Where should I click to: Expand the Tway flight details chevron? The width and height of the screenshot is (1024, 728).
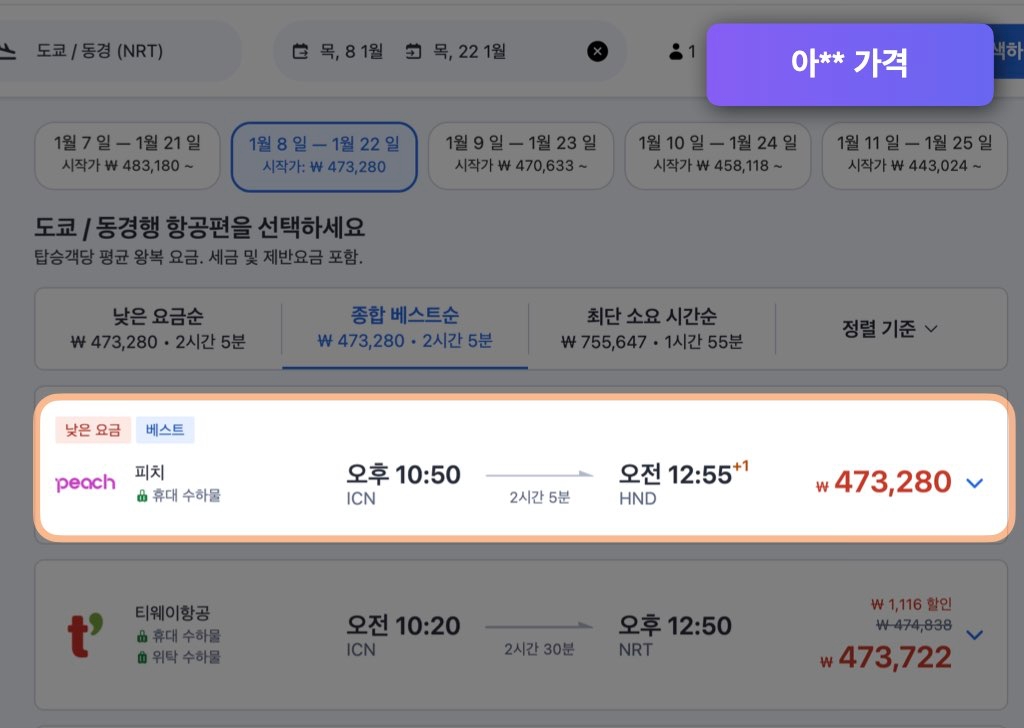click(x=975, y=635)
